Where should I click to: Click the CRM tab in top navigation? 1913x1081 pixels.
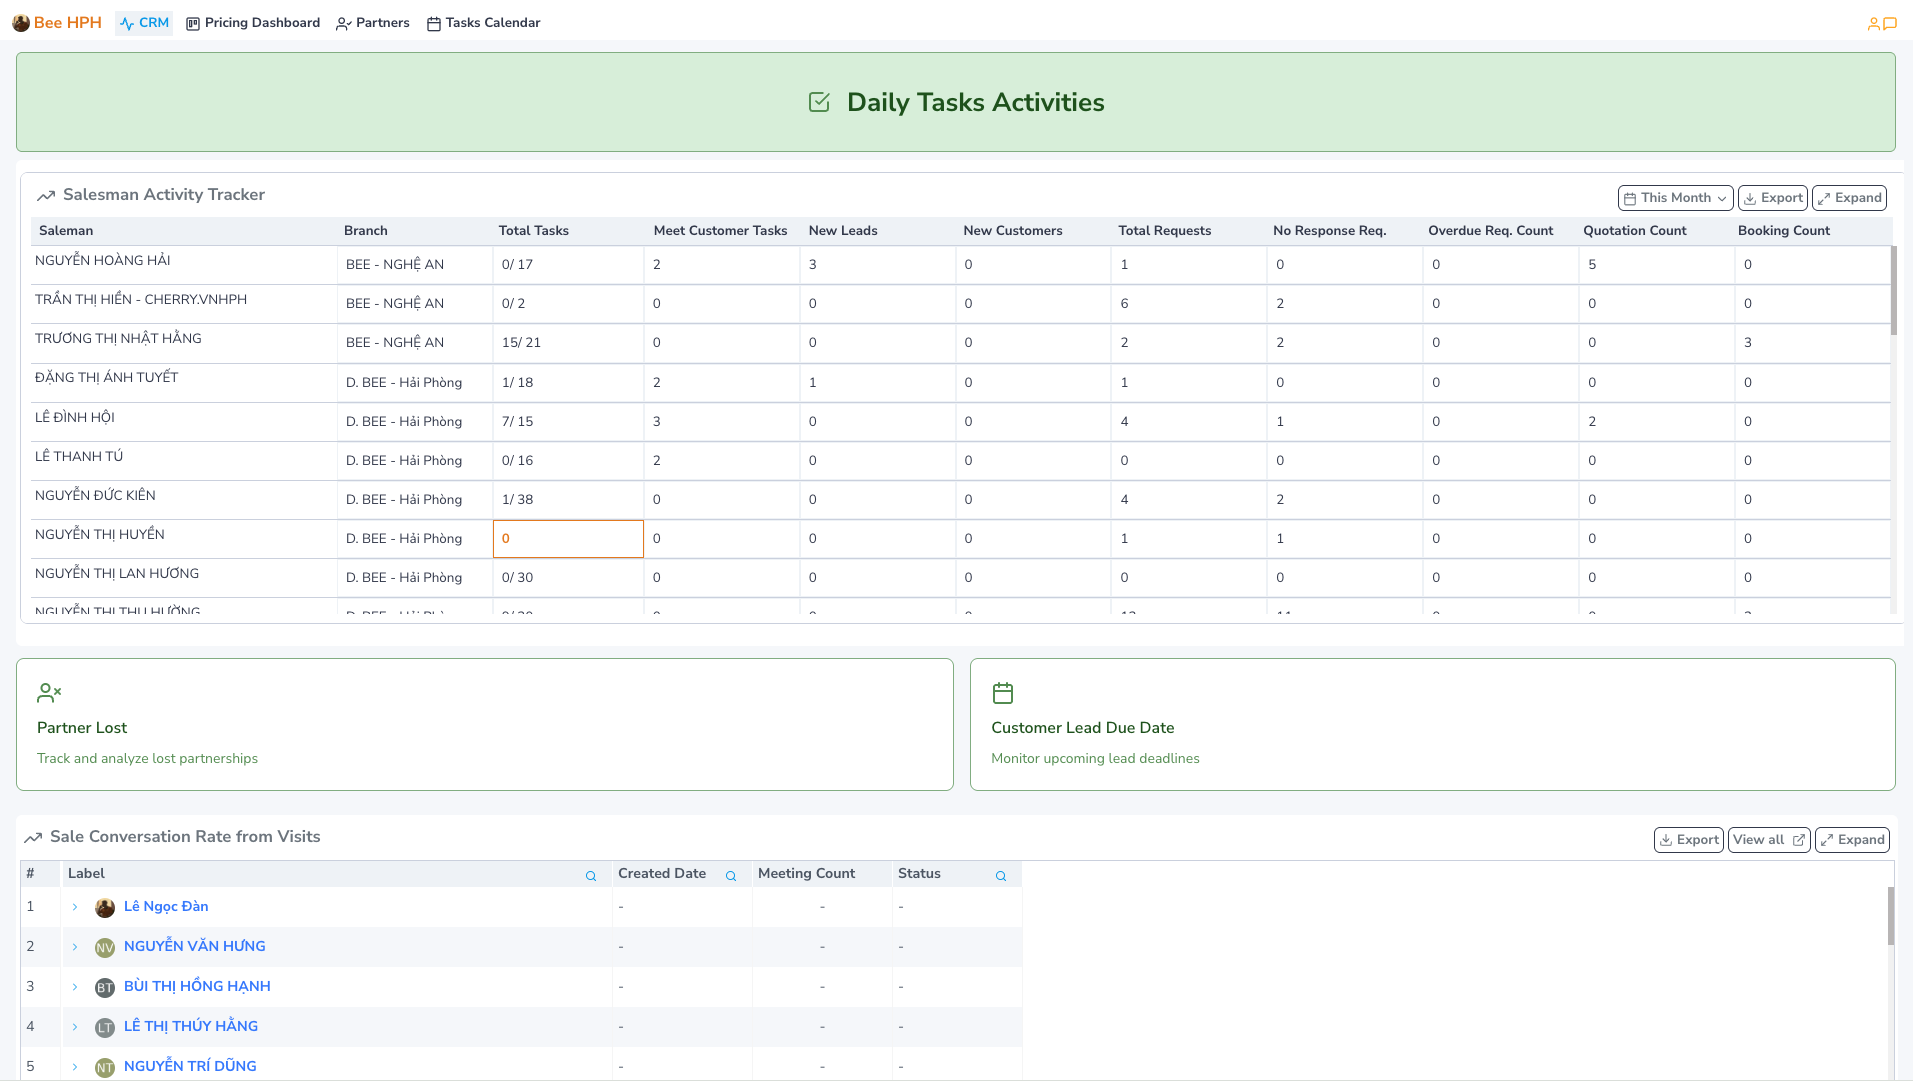click(x=143, y=22)
